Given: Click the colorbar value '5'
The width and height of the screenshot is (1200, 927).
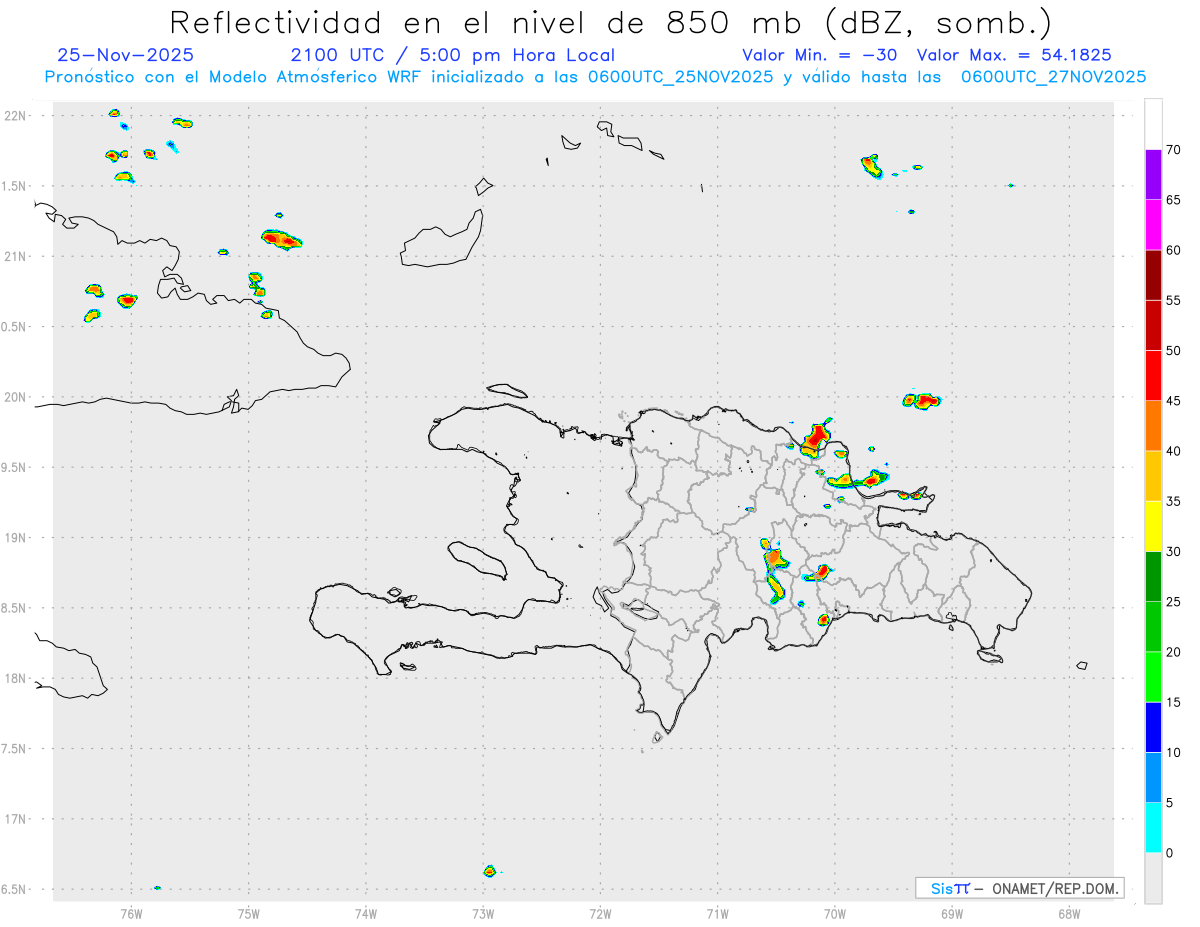Looking at the screenshot, I should [1169, 802].
